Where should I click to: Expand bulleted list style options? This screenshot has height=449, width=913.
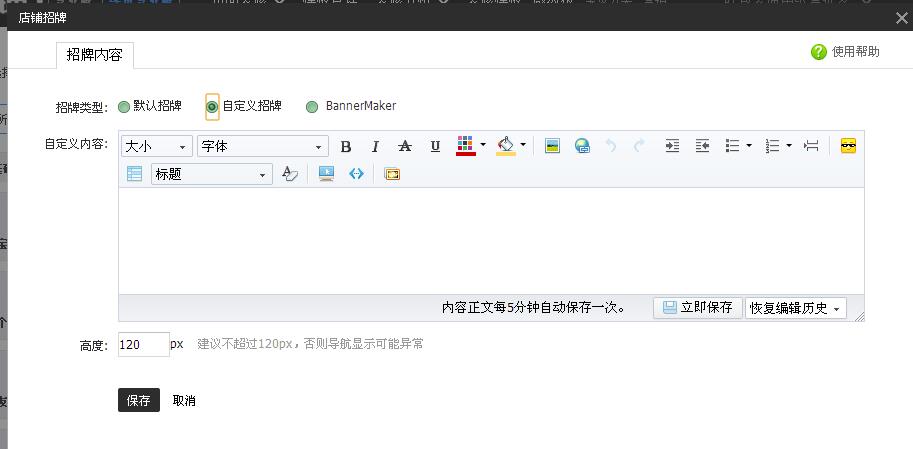click(x=749, y=146)
